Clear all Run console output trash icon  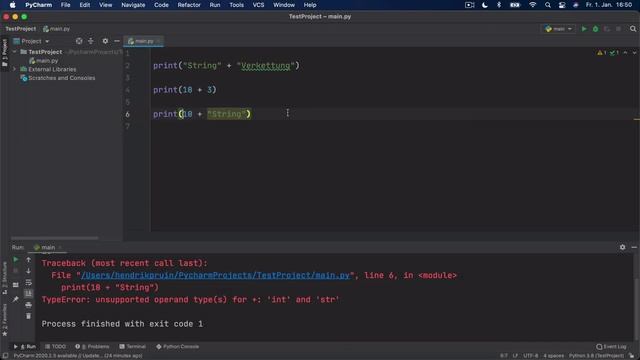[29, 316]
